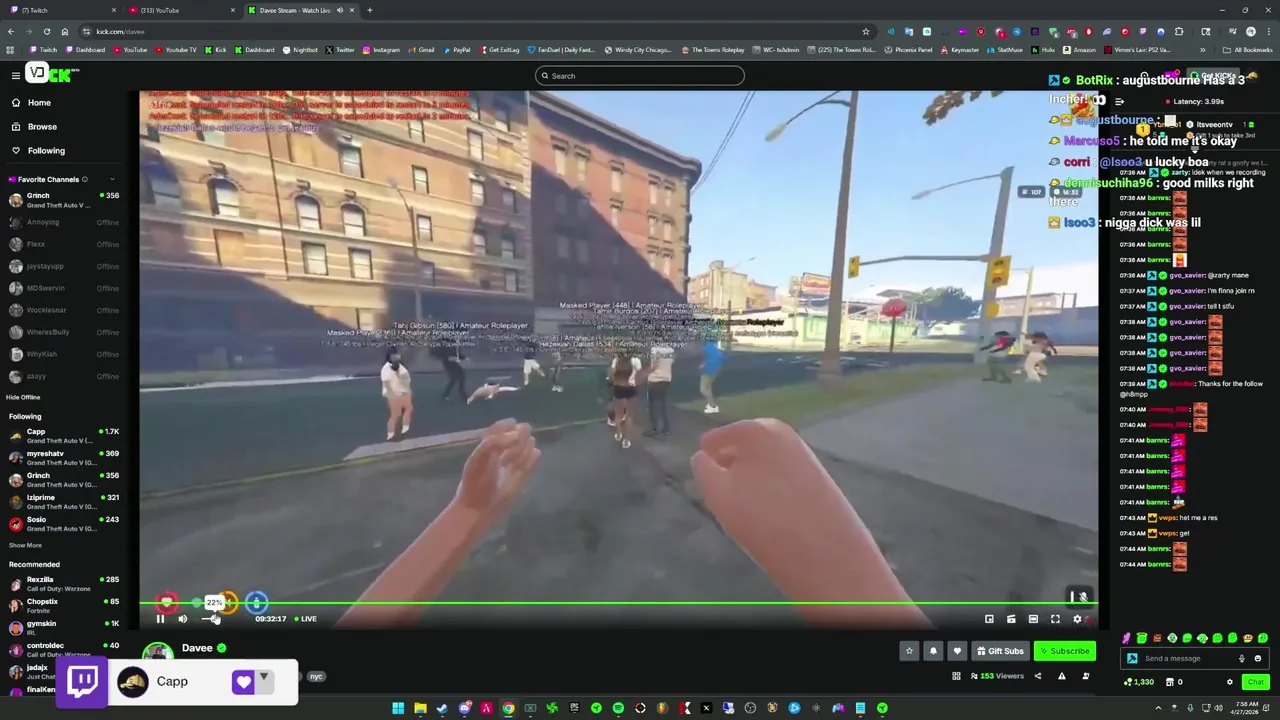
Task: Open player settings gear icon
Action: tap(1077, 619)
